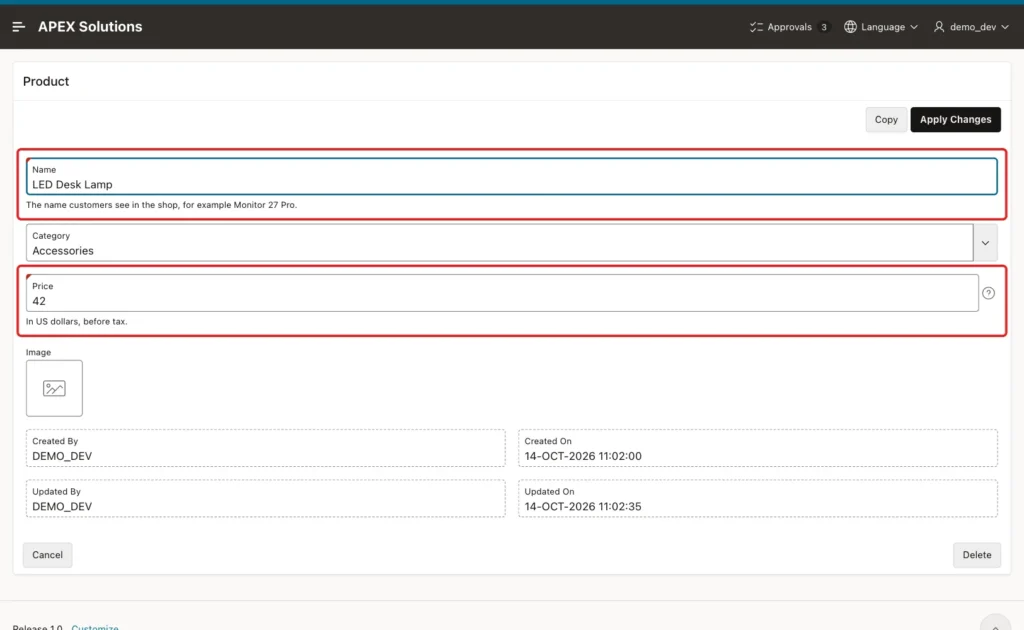
Task: Click into the Price field
Action: click(502, 293)
